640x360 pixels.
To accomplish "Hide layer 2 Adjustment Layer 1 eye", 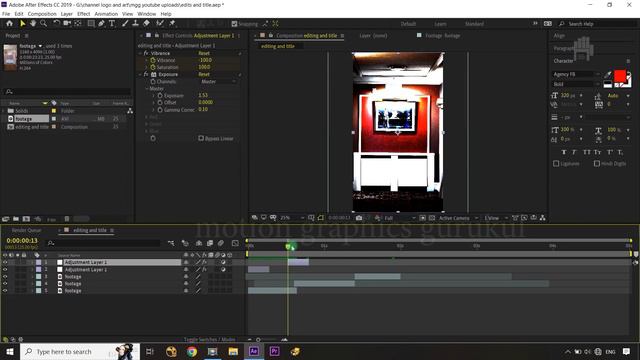I will [x=5, y=270].
